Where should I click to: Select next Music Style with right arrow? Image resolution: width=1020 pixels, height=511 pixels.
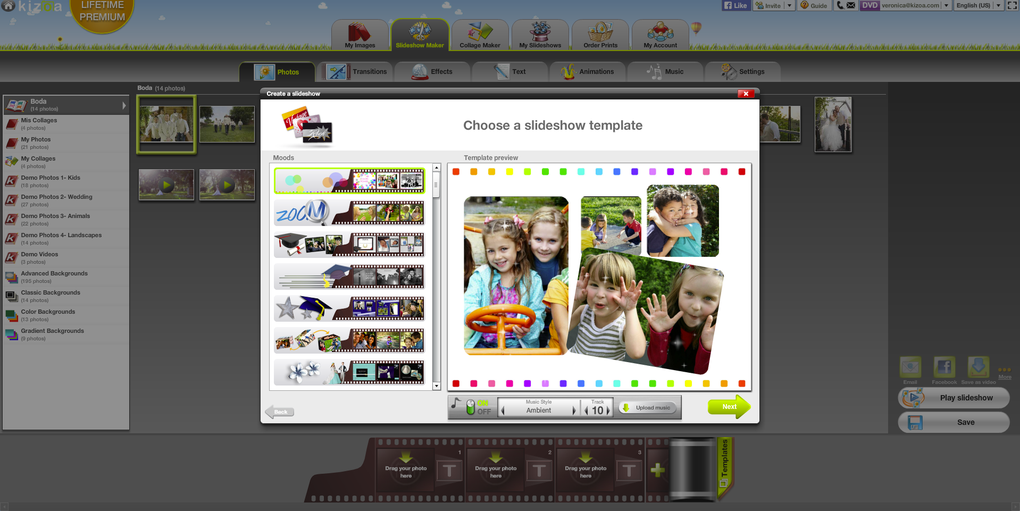pyautogui.click(x=574, y=411)
